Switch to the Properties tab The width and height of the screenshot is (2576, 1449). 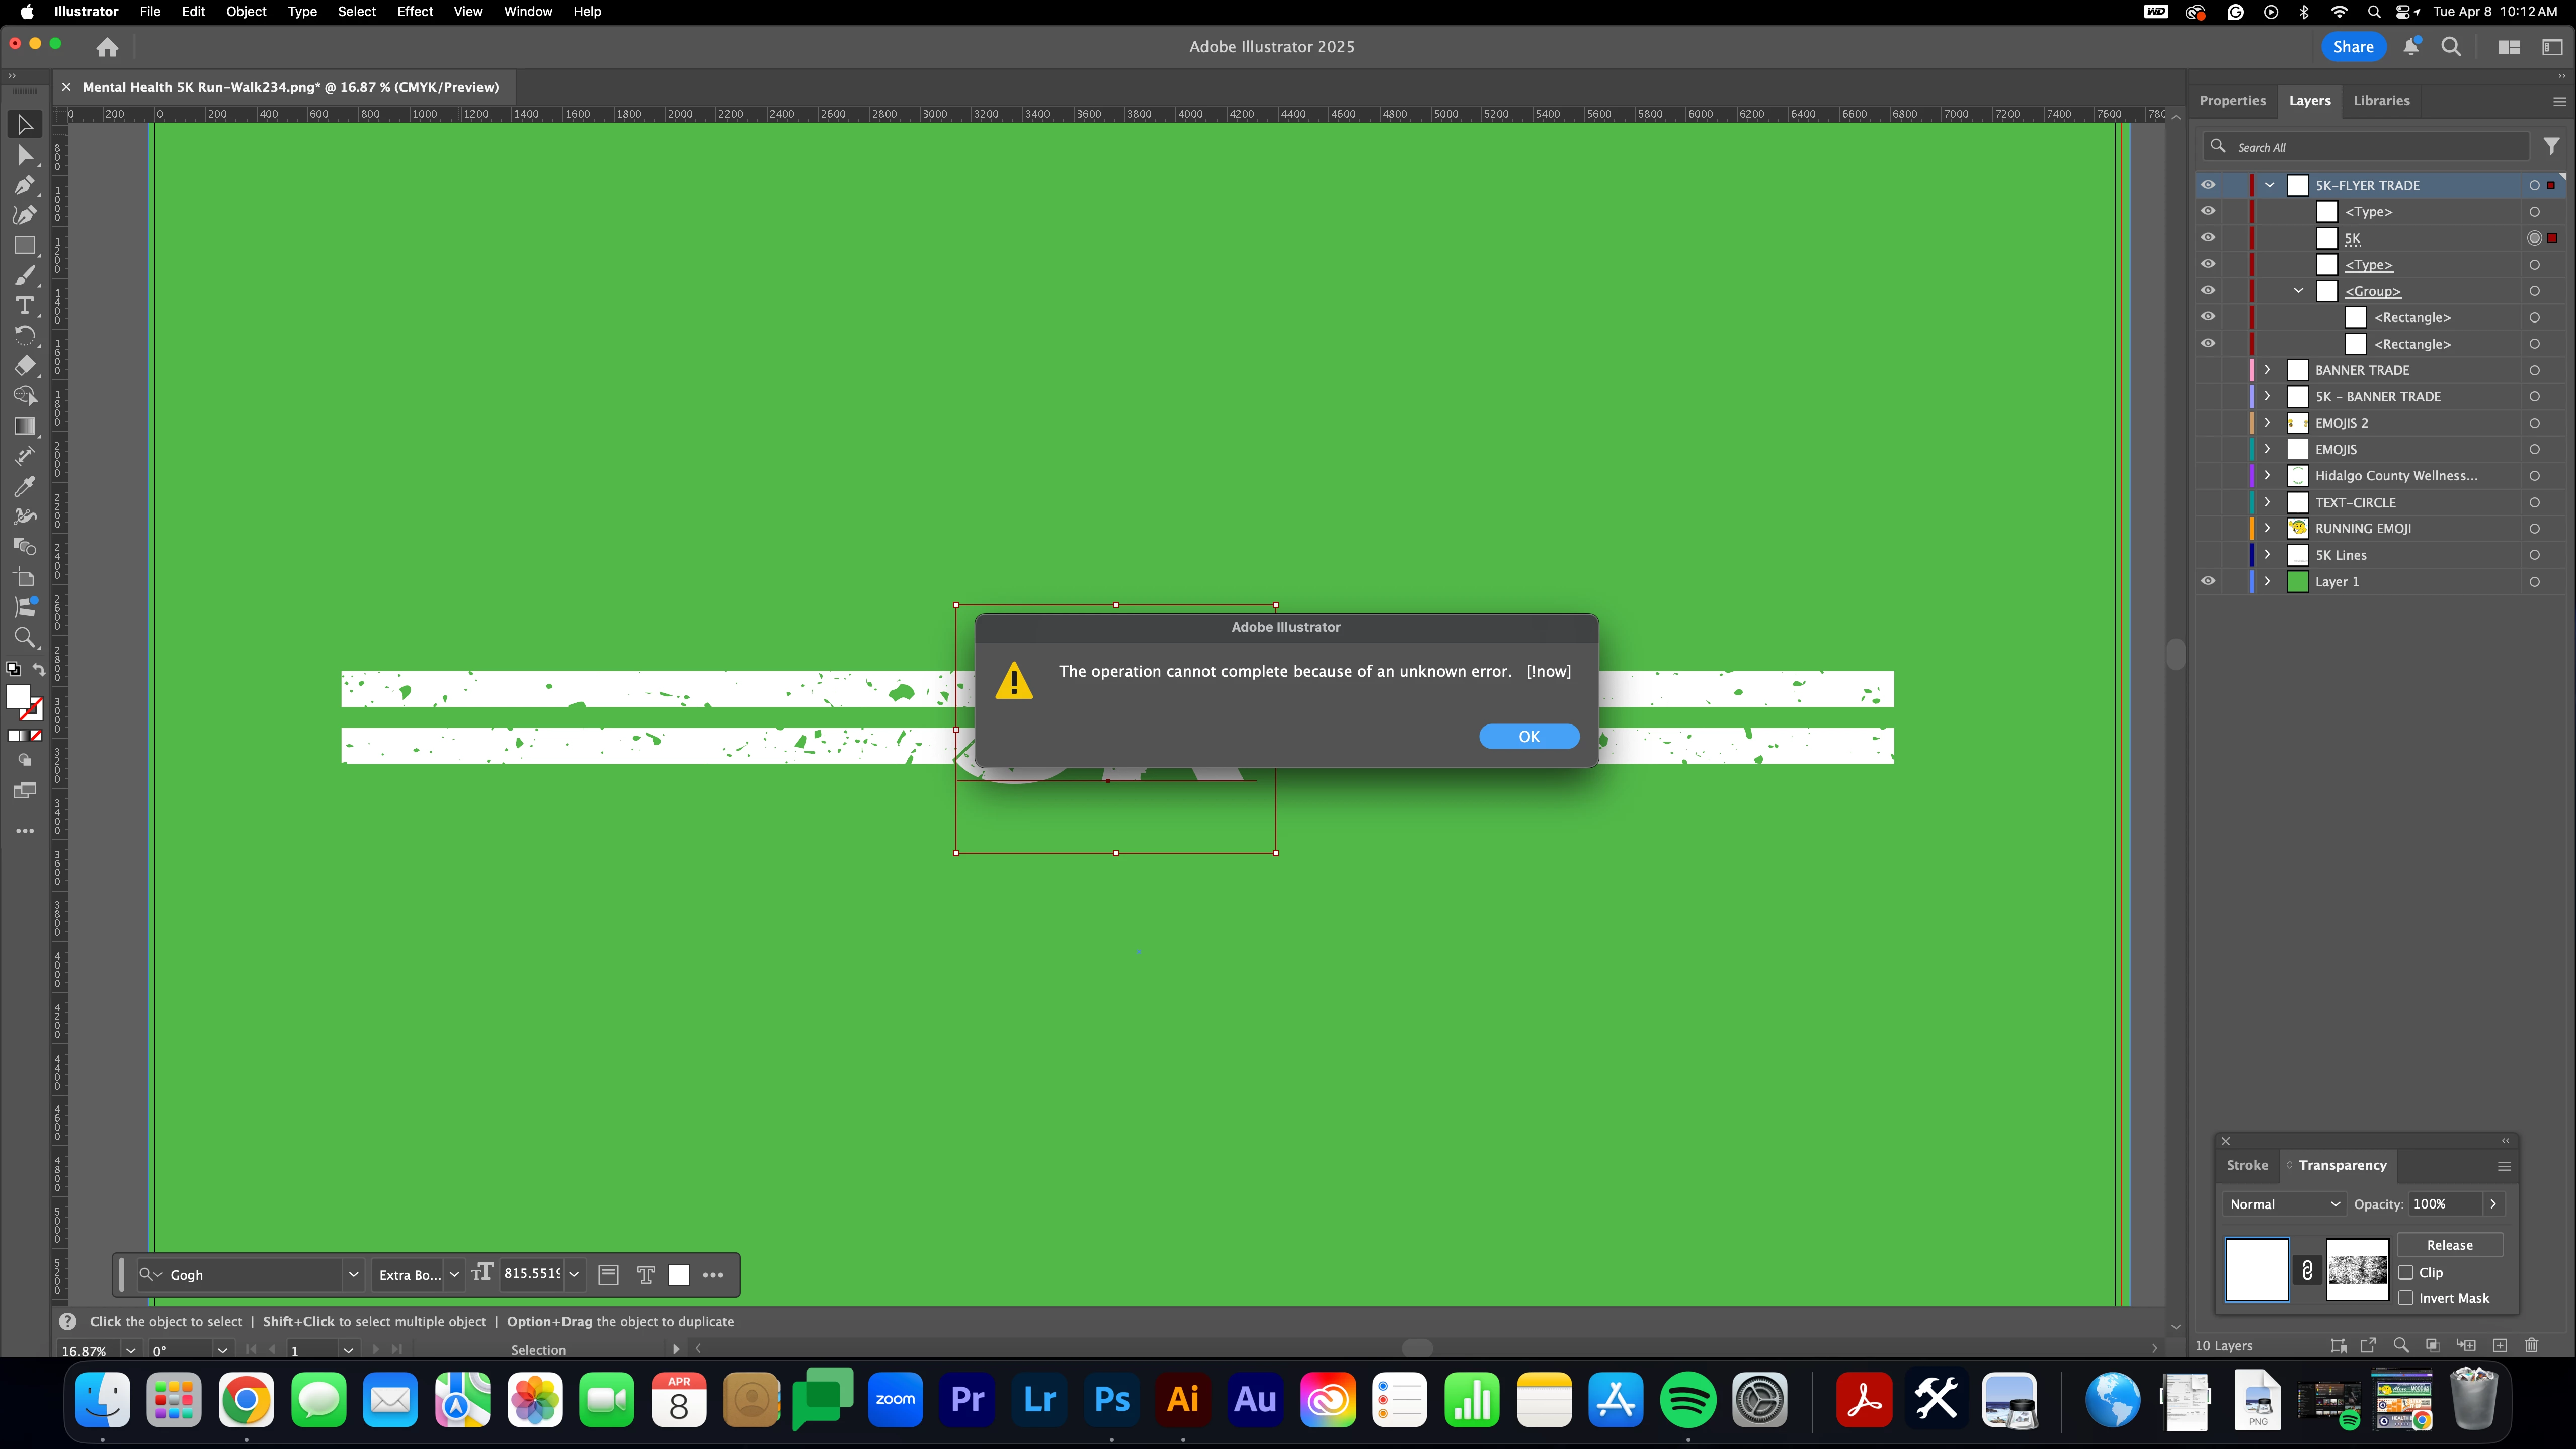(2232, 101)
